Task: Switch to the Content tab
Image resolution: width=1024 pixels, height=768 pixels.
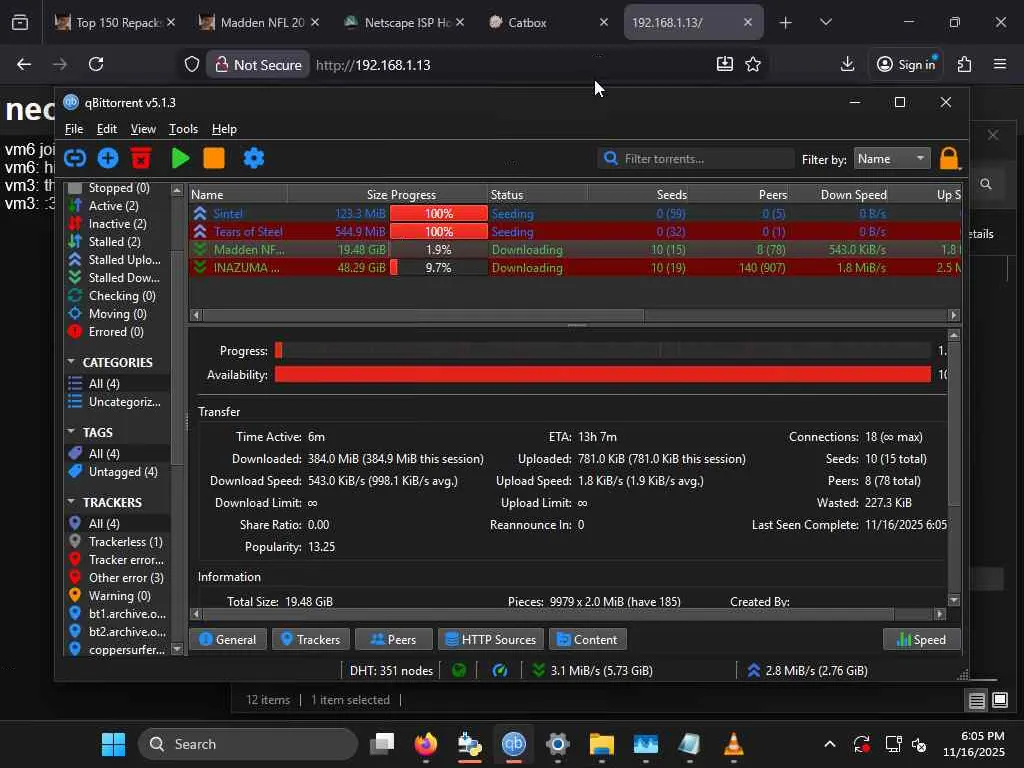Action: point(587,639)
